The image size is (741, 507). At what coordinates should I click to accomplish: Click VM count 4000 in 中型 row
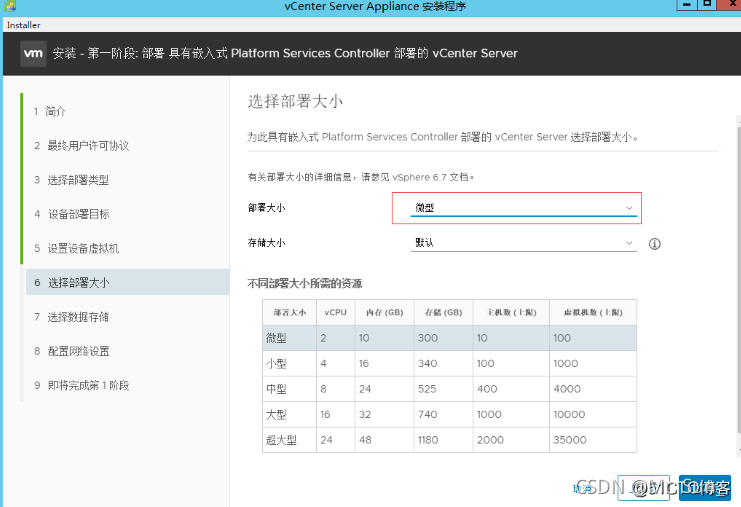[x=567, y=389]
